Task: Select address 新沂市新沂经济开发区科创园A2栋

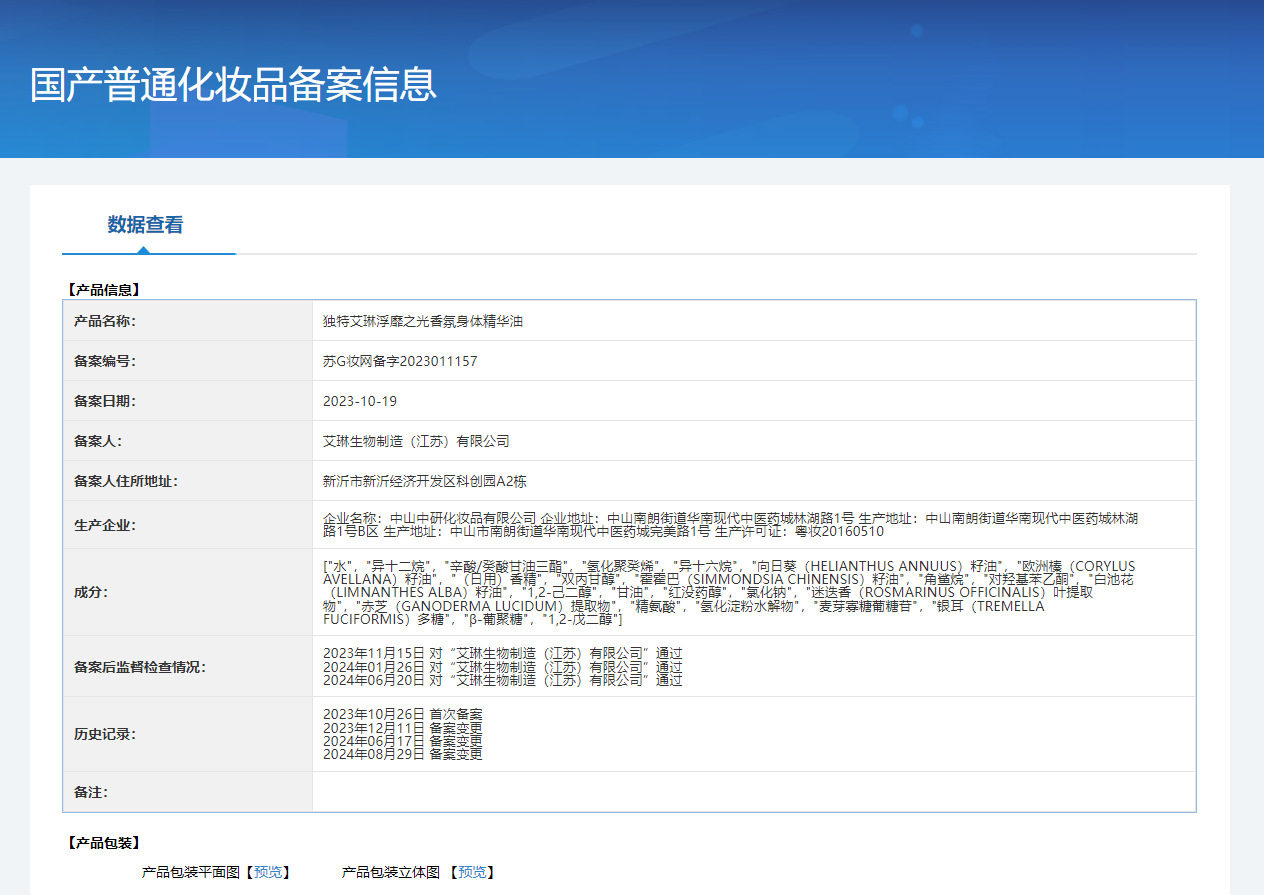Action: pos(425,481)
